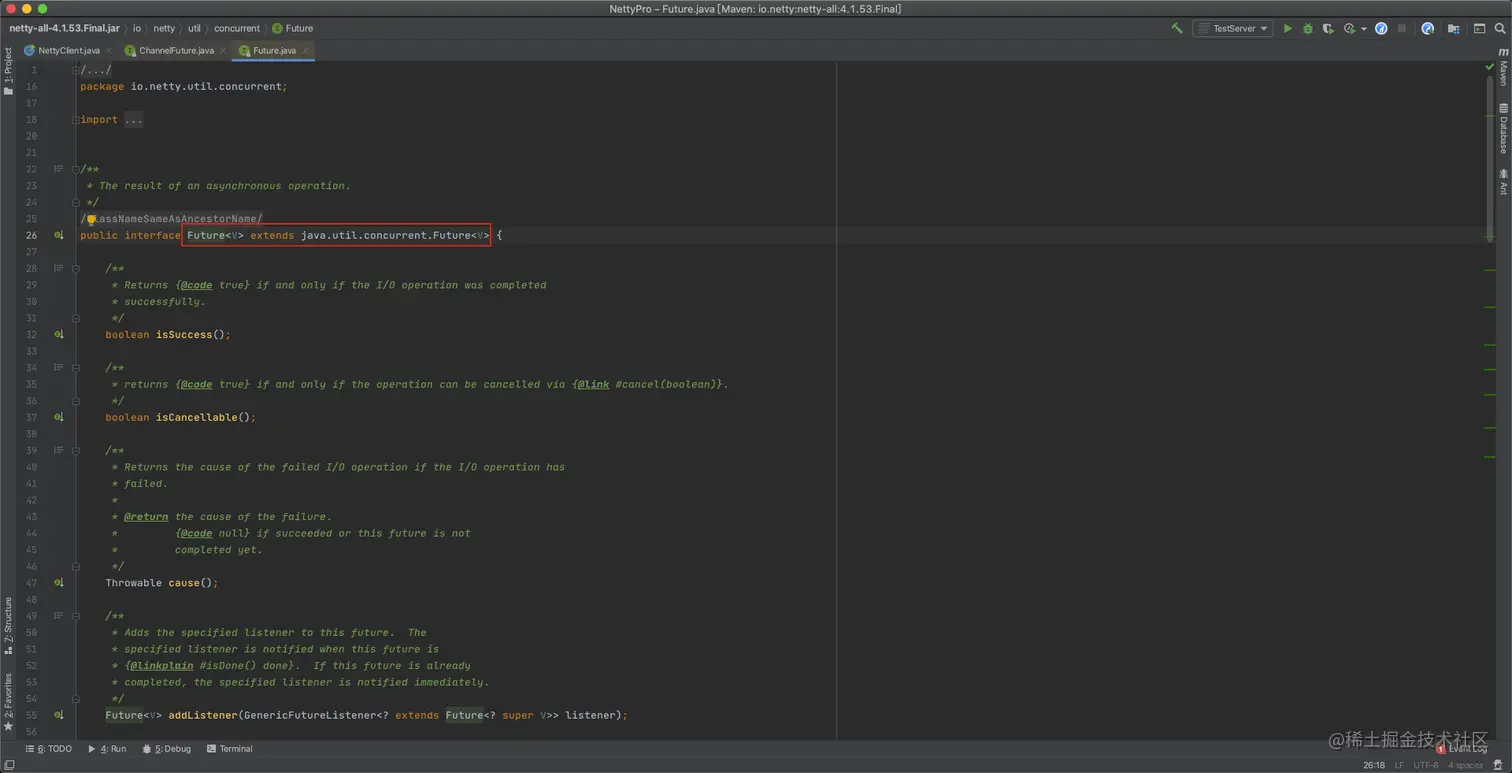Screen dimensions: 1512x773
Task: Expand the profiler options arrow
Action: pos(1363,29)
